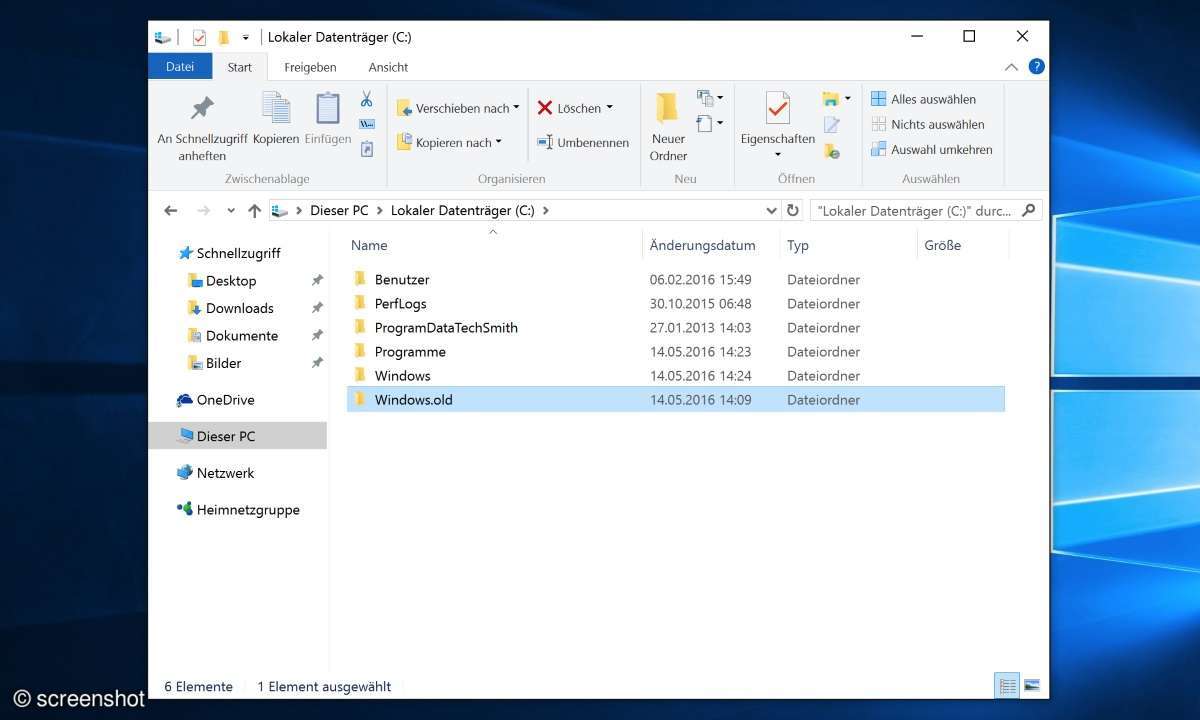The width and height of the screenshot is (1200, 720).
Task: Open the quick access toolbar customize dropdown
Action: coord(246,38)
